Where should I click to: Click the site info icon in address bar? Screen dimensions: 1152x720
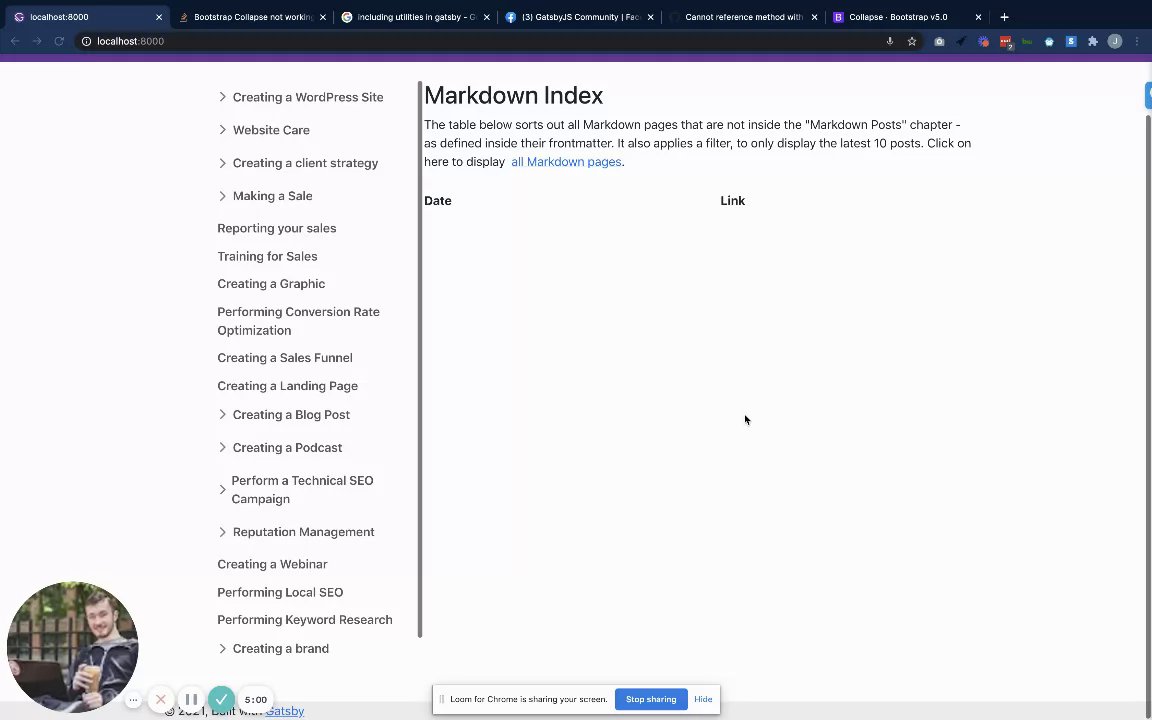click(86, 41)
